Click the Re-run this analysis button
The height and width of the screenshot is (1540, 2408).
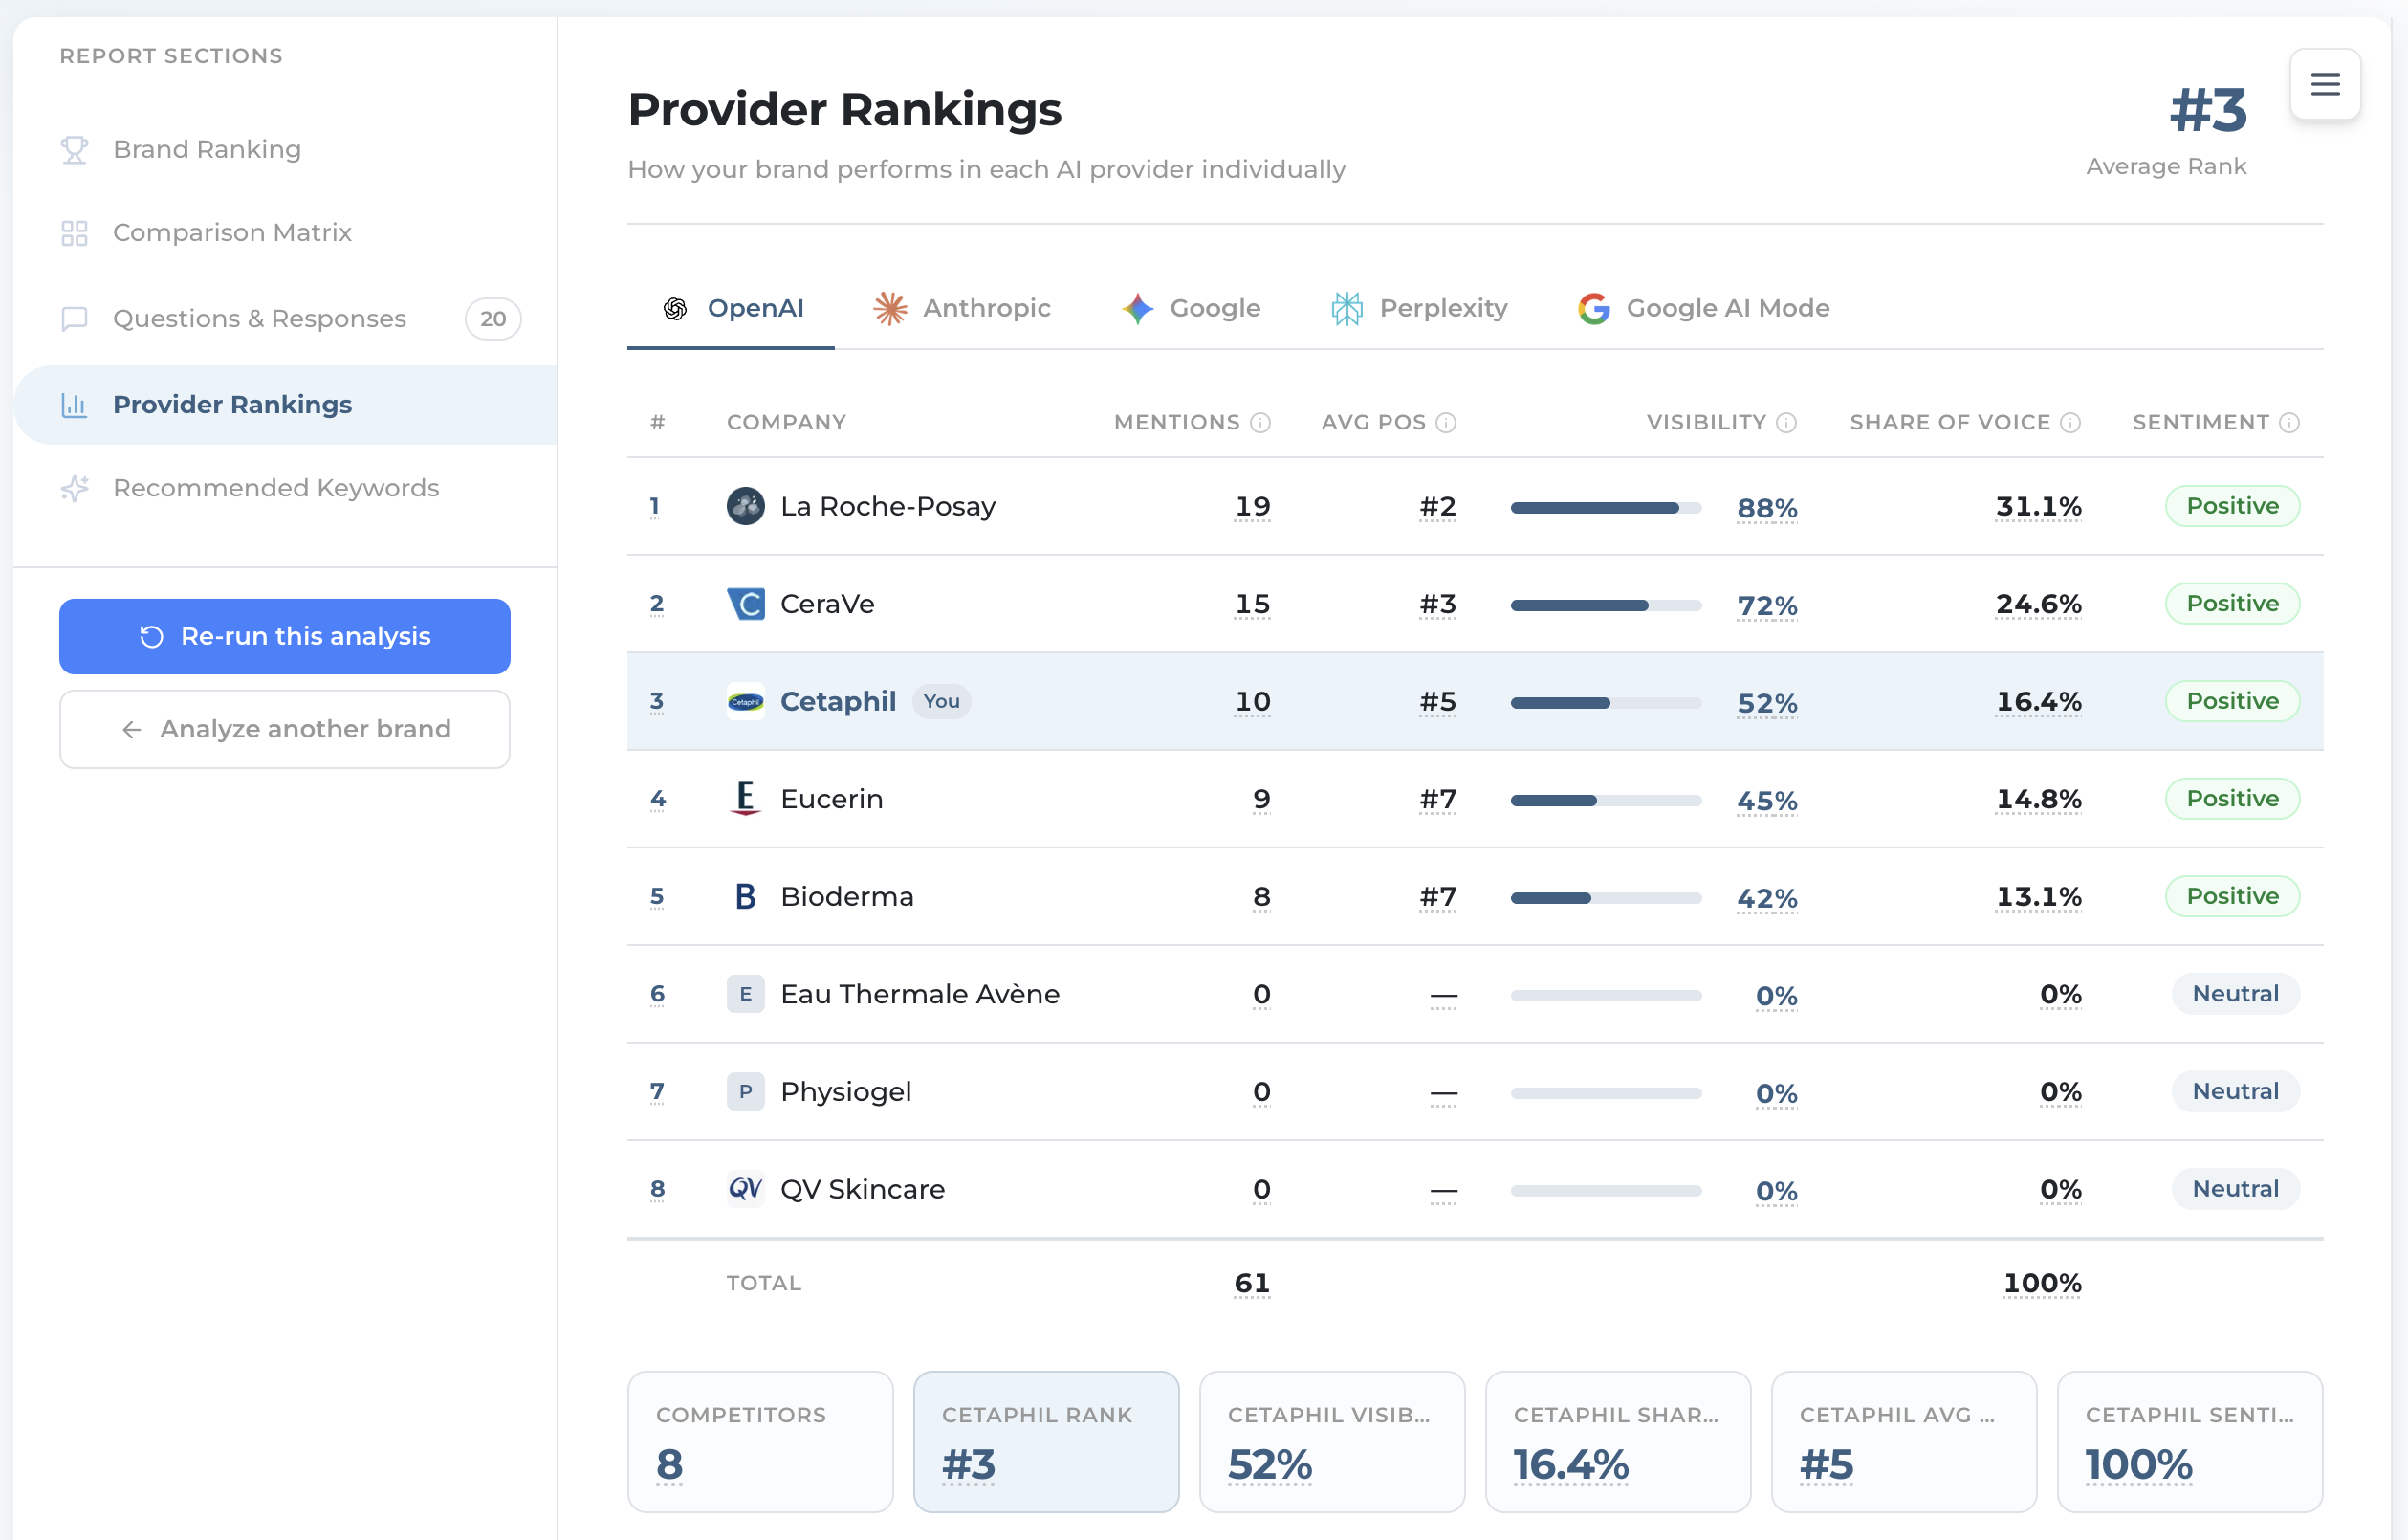[285, 637]
